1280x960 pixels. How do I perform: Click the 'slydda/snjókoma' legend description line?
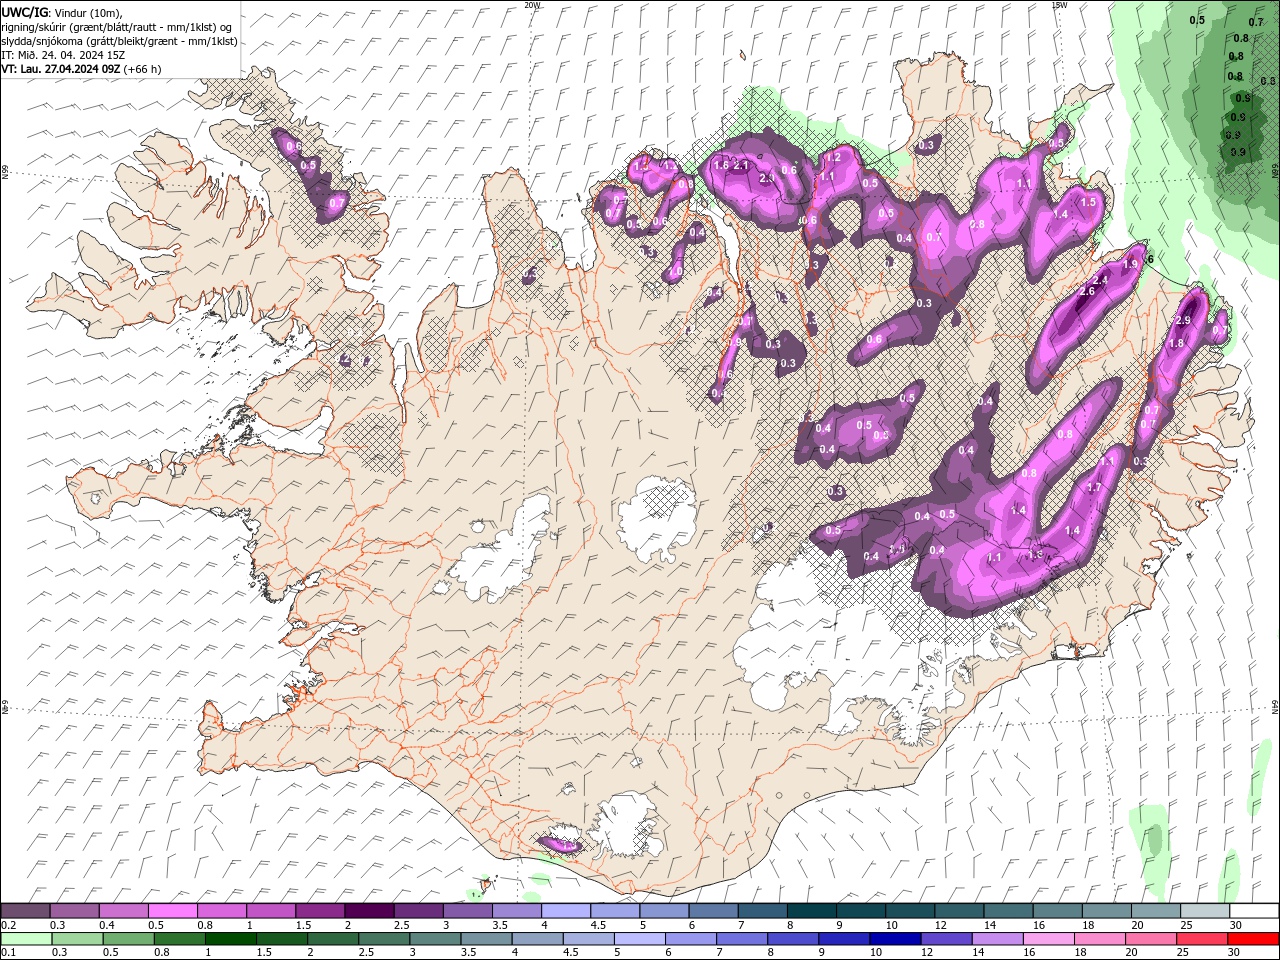coord(119,41)
